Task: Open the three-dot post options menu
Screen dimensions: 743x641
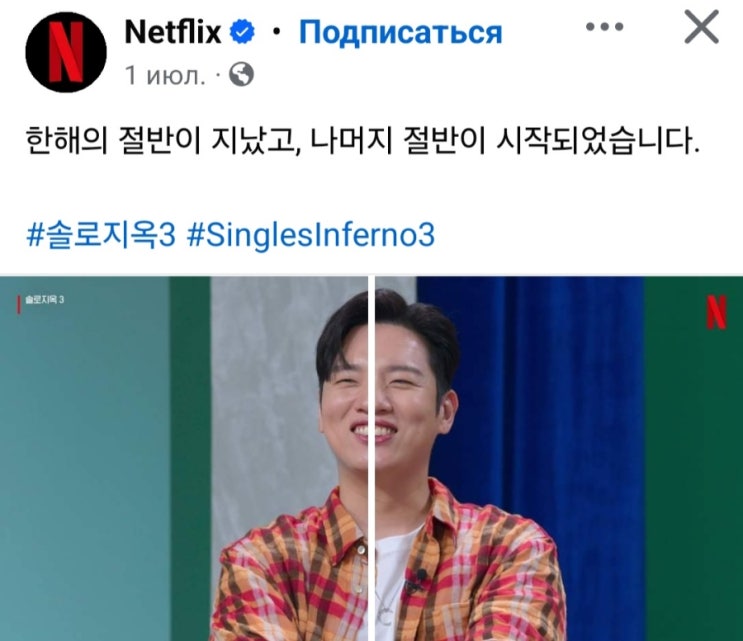Action: click(605, 27)
